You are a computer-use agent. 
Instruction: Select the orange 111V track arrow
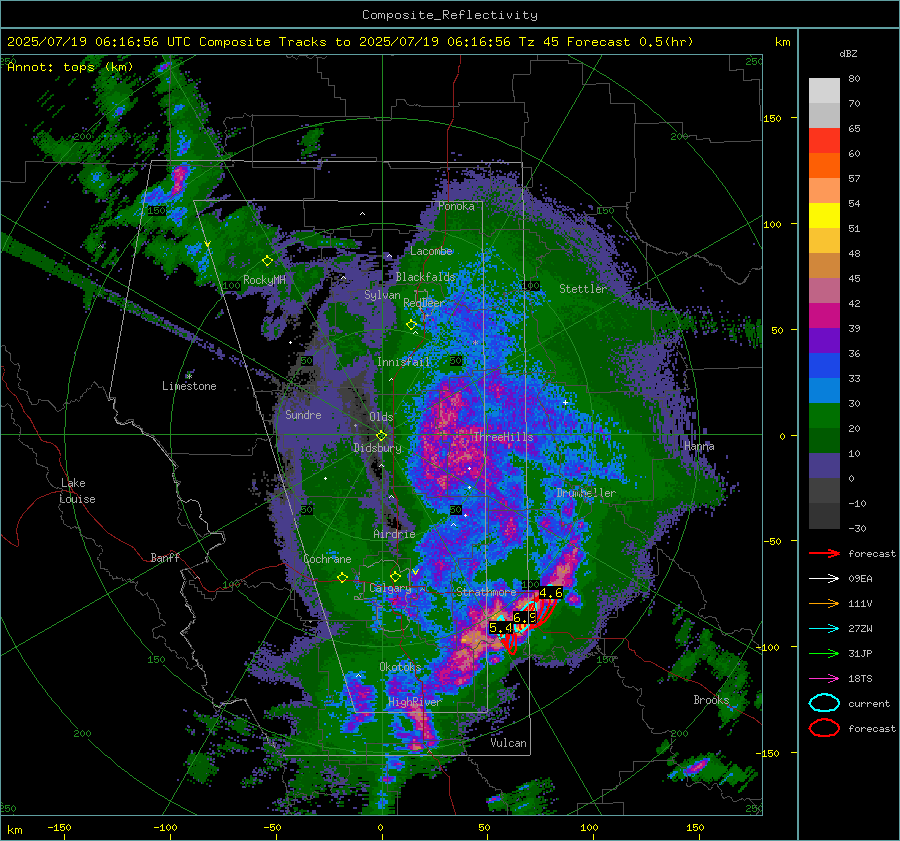click(824, 603)
